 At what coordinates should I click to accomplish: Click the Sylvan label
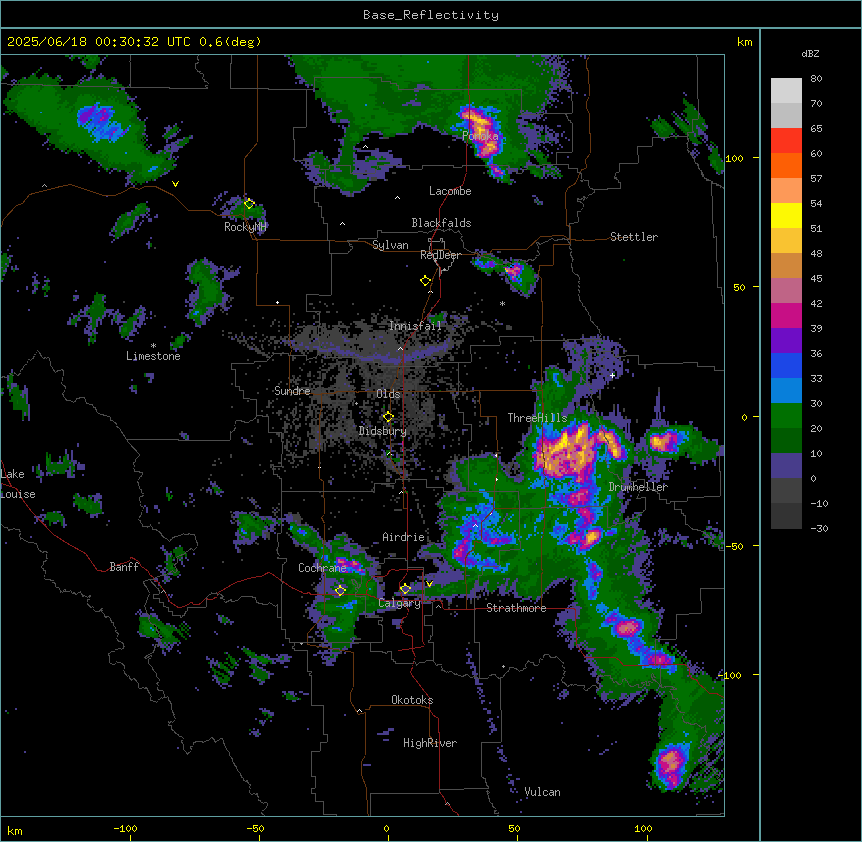(390, 245)
